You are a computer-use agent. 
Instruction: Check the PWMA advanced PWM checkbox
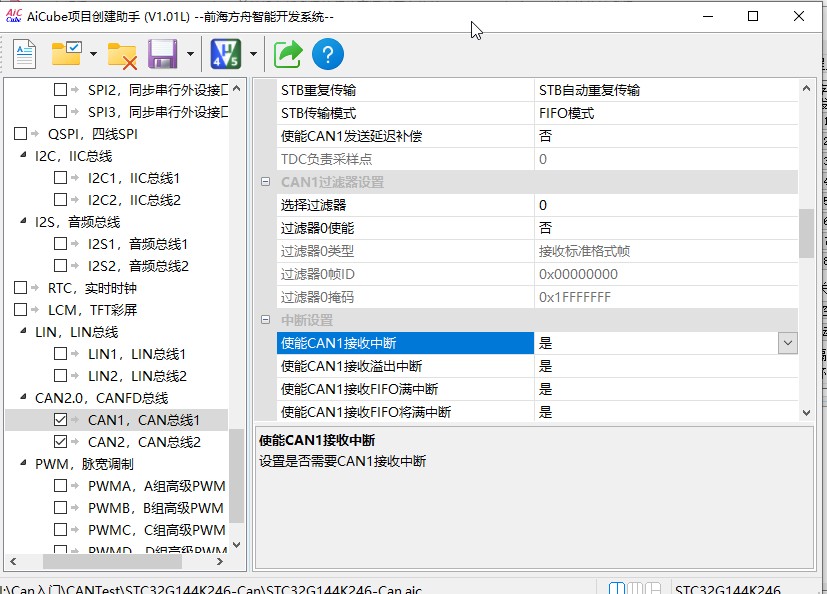tap(60, 486)
